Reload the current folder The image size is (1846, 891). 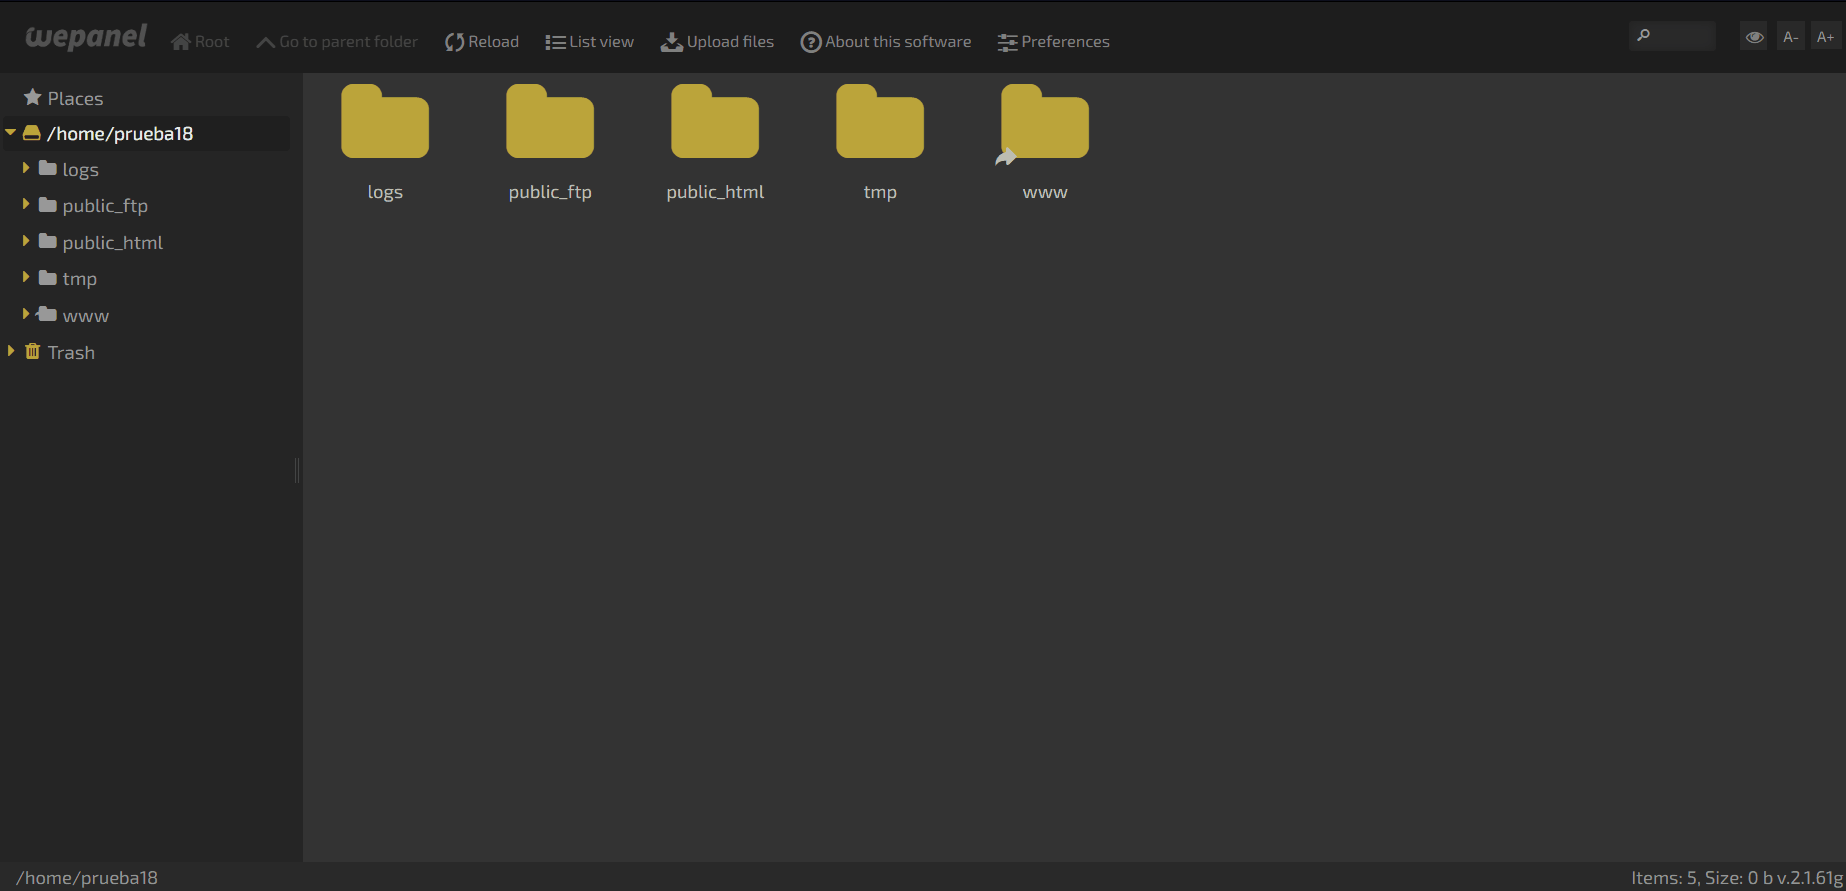[x=482, y=42]
